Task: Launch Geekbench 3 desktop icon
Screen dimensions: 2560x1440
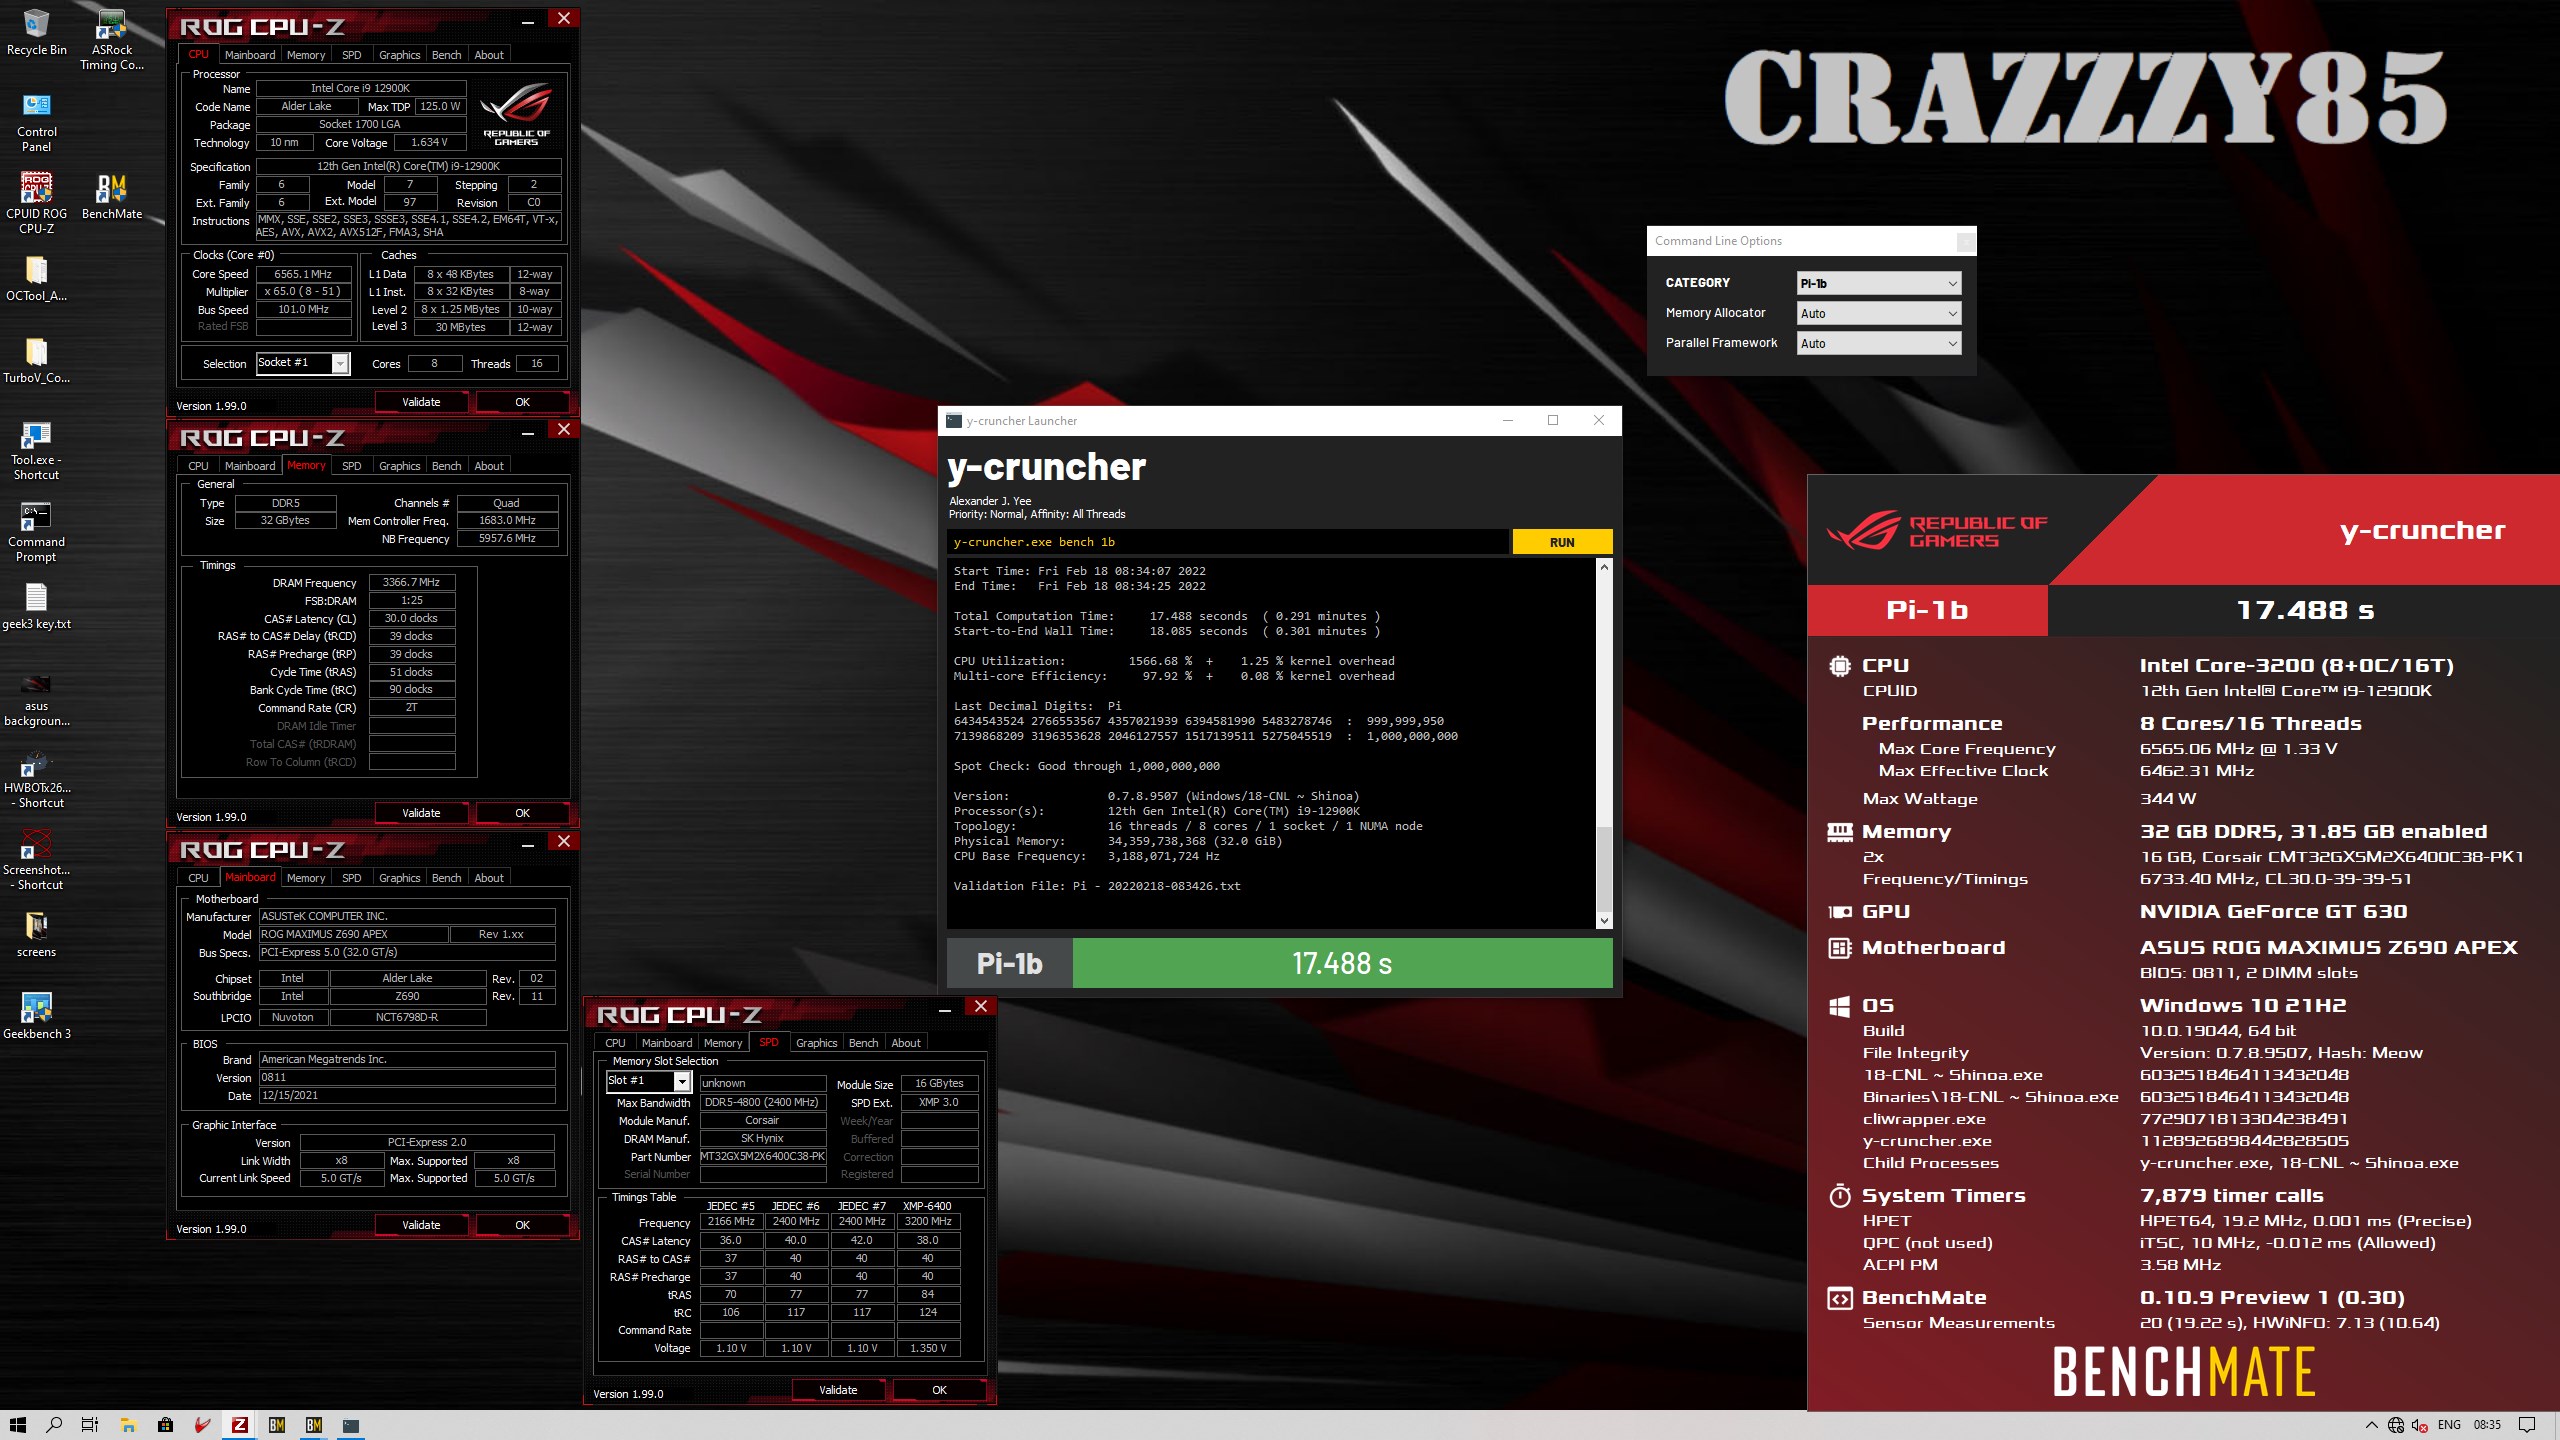Action: pos(36,1016)
